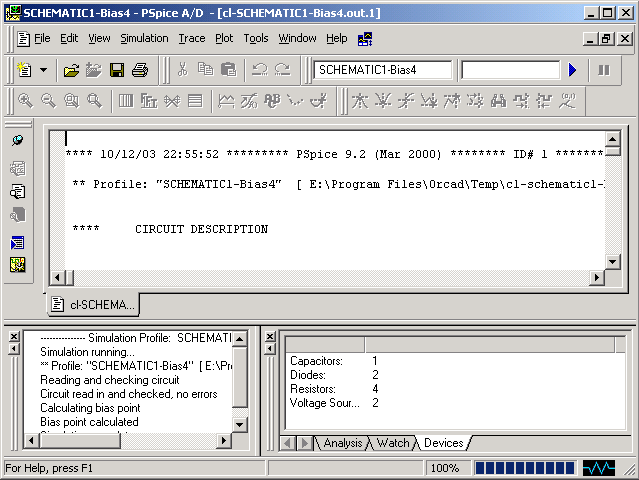Click the Cursor Peak icon
Screen dimensions: 639x480
[360, 101]
